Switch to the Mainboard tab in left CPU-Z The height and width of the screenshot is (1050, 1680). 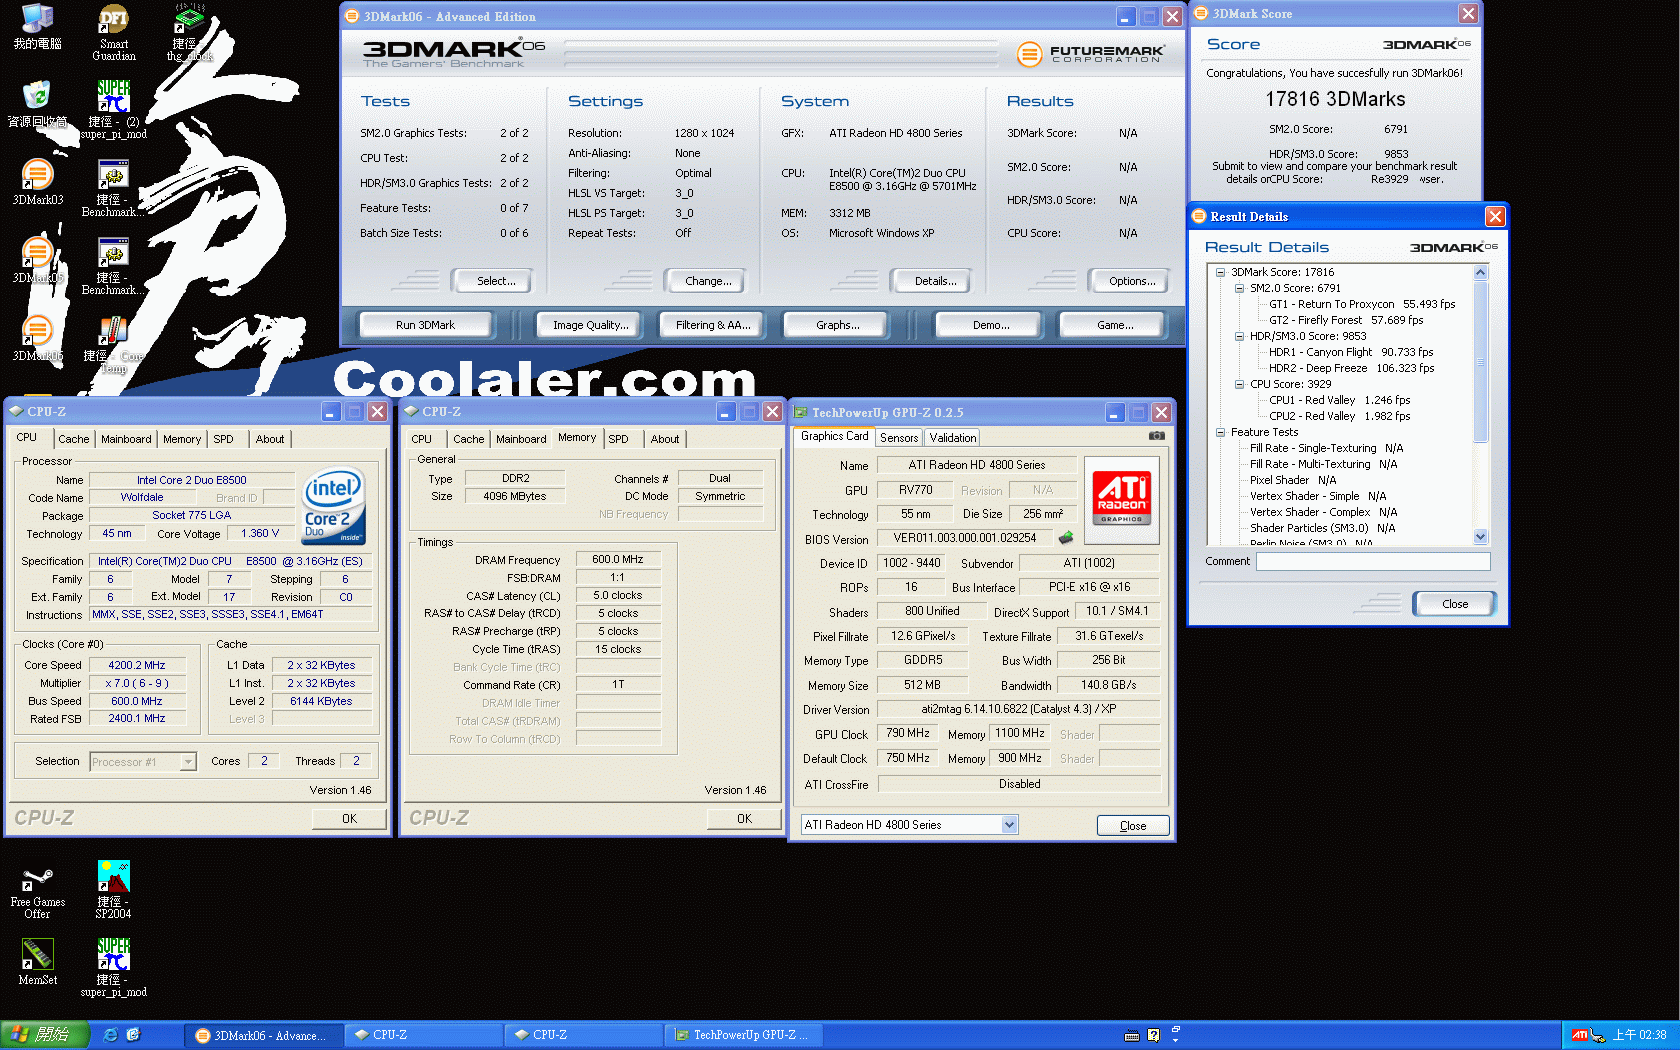pos(126,439)
